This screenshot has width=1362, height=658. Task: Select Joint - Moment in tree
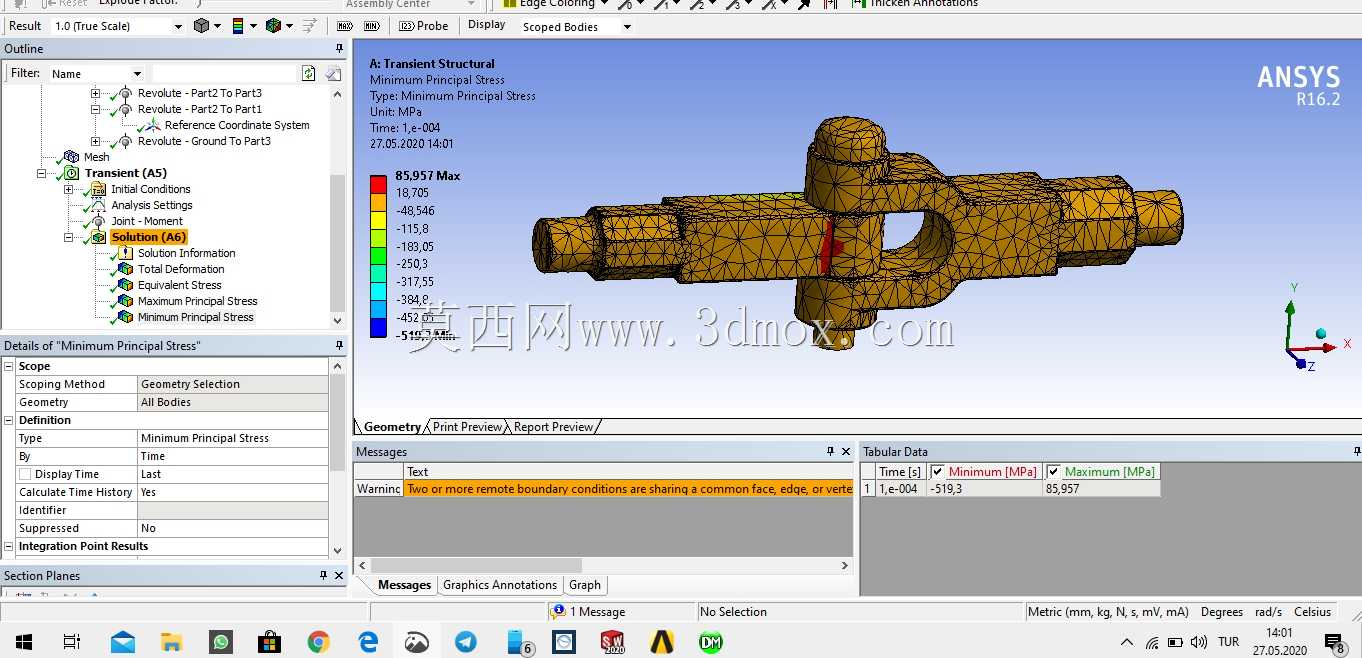point(147,221)
